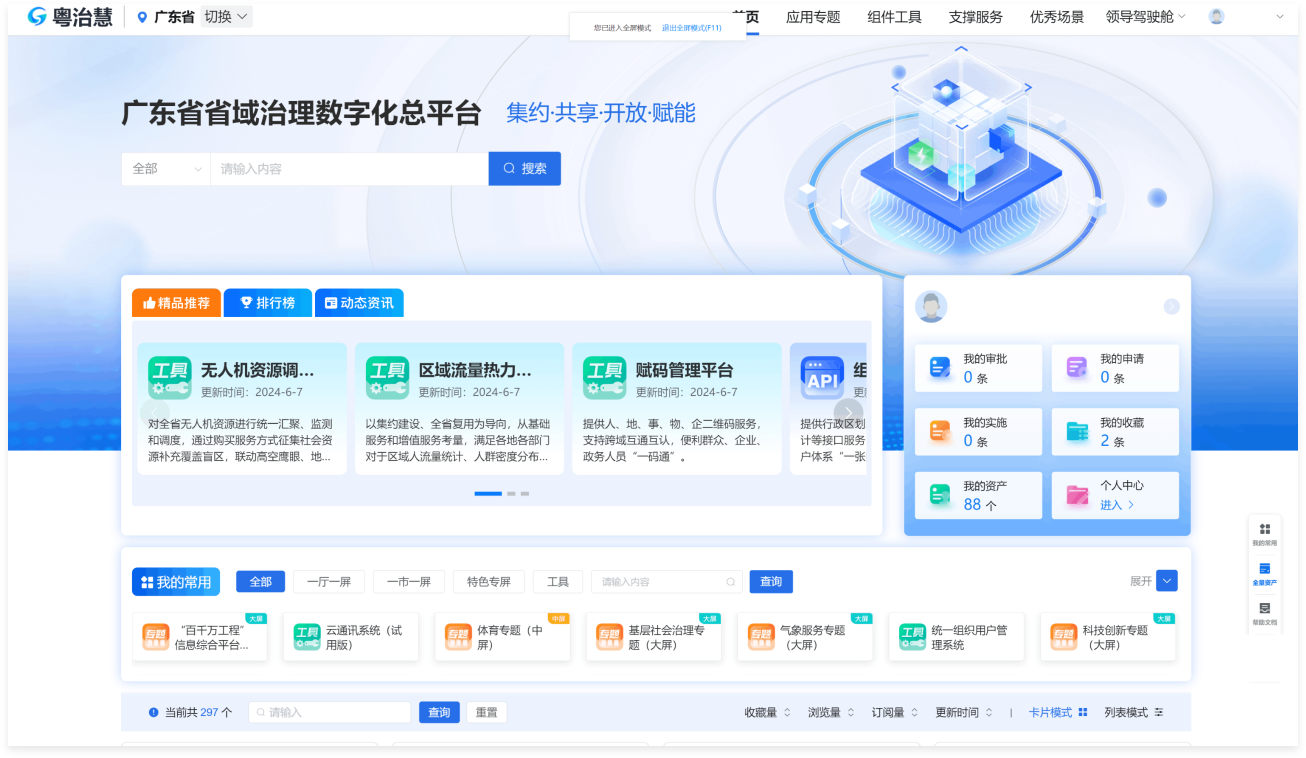
Task: Switch to 排行榜 tab
Action: pos(267,303)
